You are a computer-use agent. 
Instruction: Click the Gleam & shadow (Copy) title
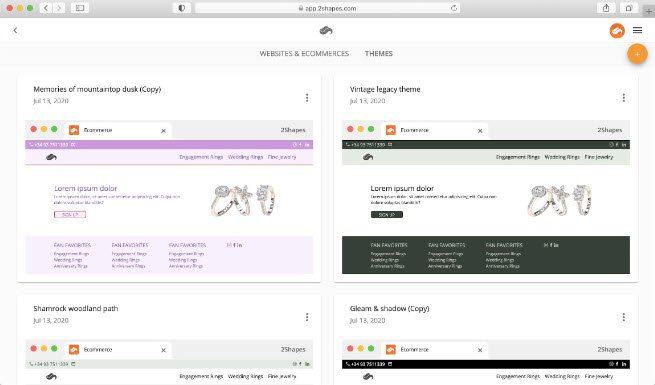coord(389,309)
